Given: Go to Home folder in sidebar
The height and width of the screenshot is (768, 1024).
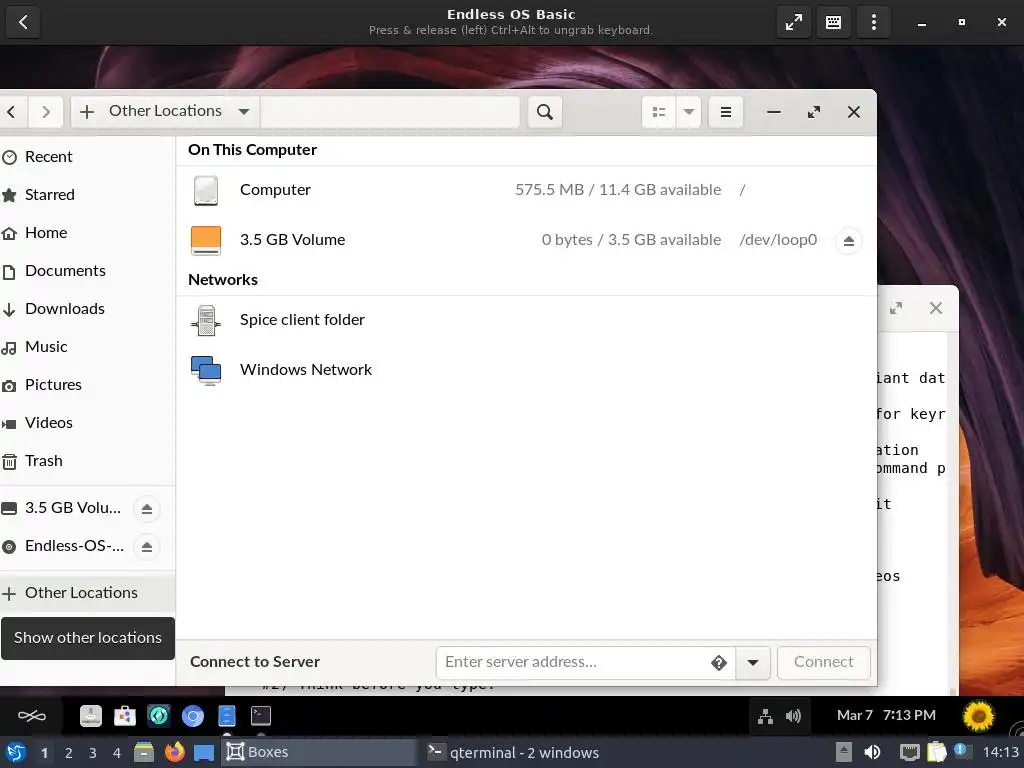Looking at the screenshot, I should coord(88,232).
